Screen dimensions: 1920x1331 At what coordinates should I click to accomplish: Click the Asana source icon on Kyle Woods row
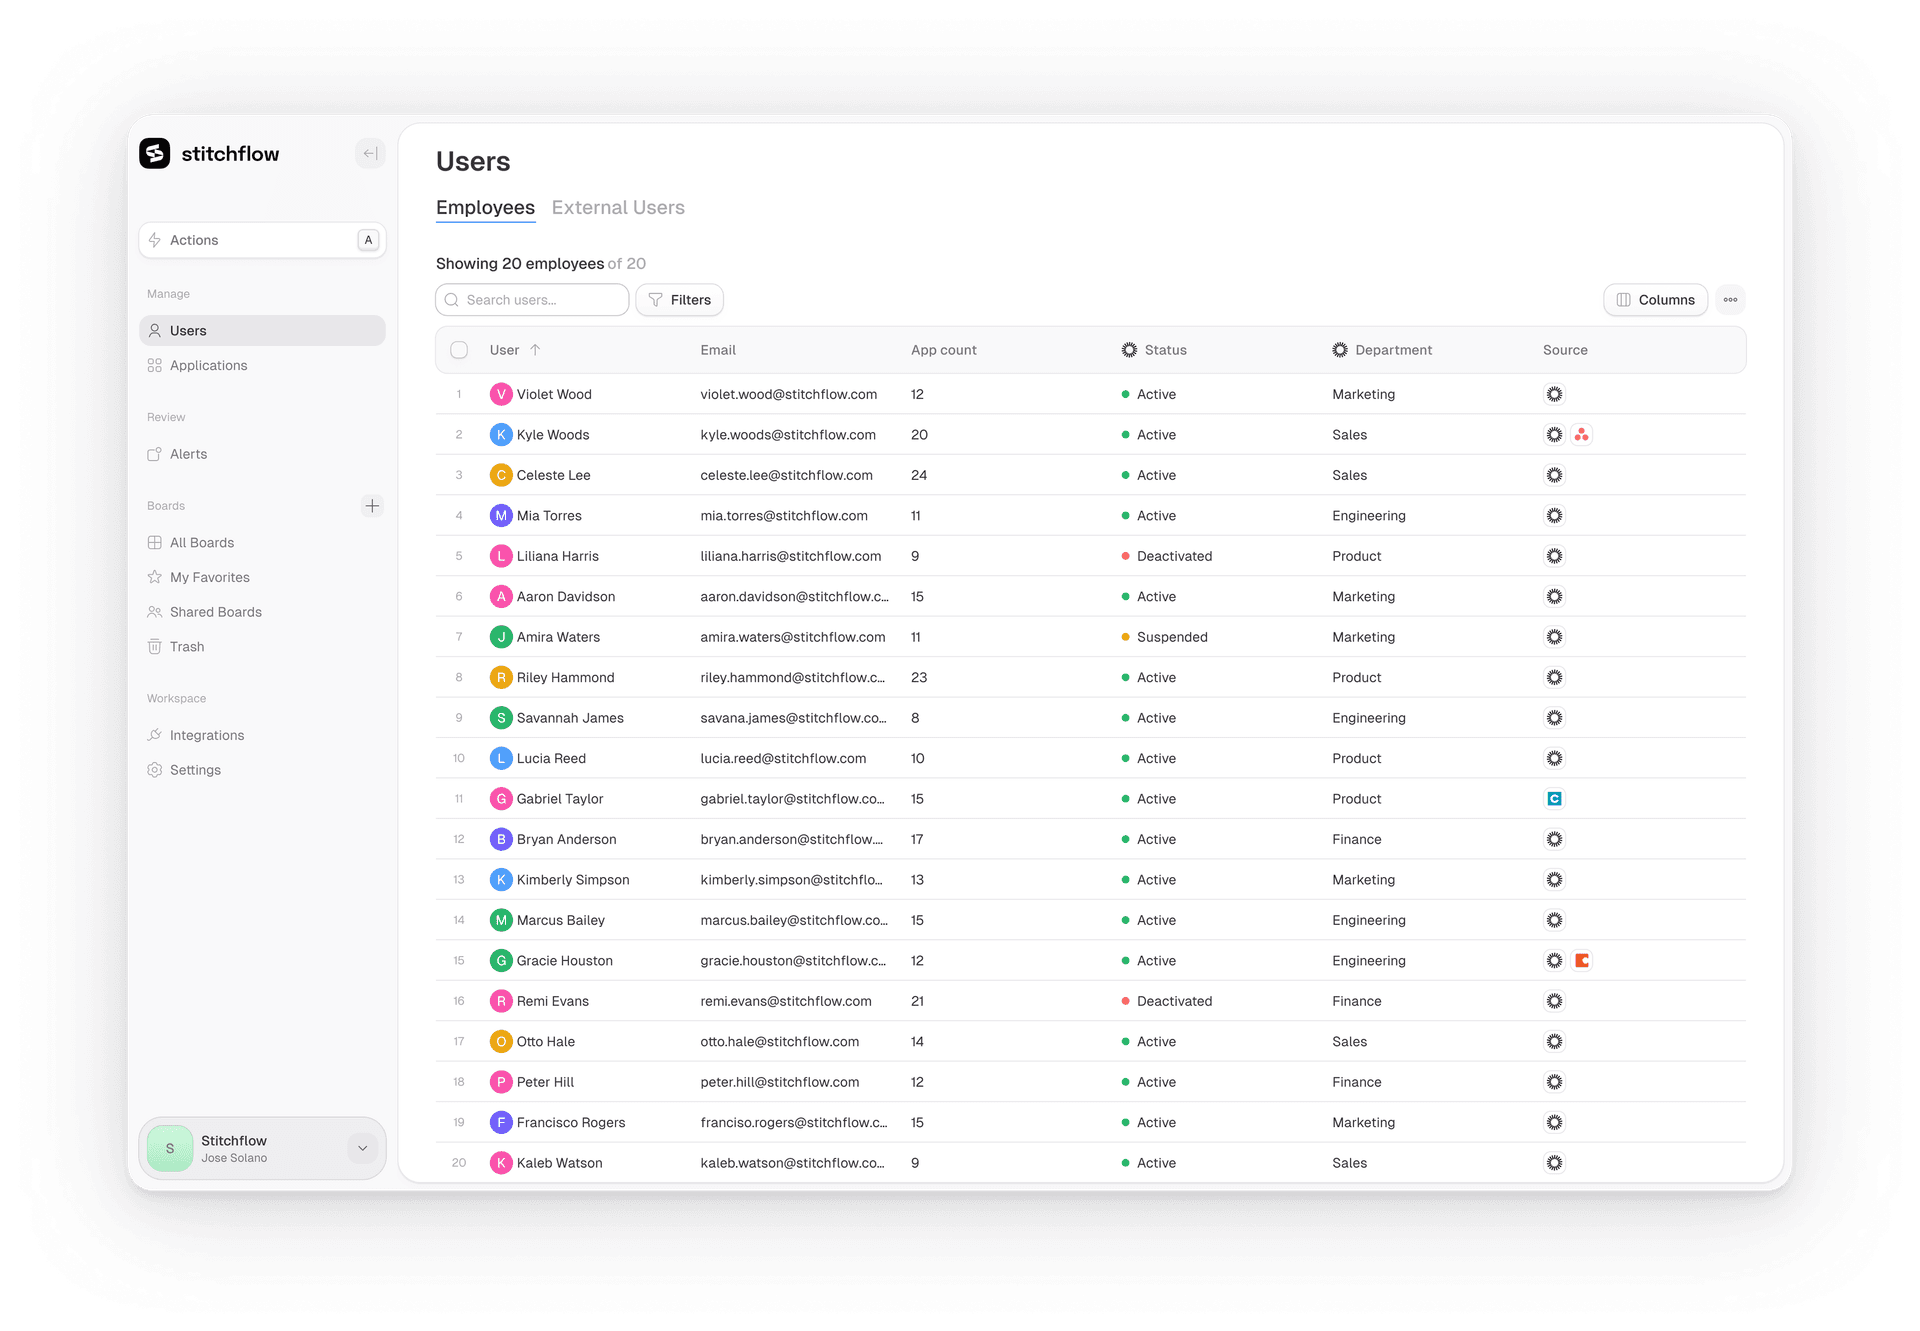[x=1581, y=434]
